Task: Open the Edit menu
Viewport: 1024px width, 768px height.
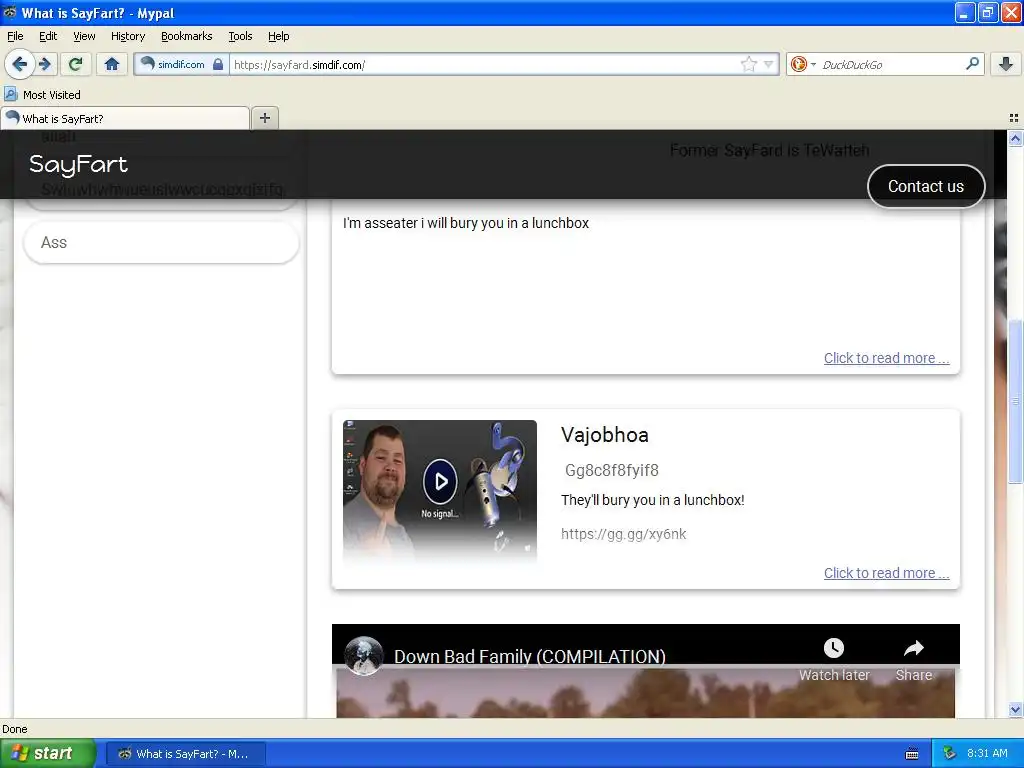Action: tap(48, 36)
